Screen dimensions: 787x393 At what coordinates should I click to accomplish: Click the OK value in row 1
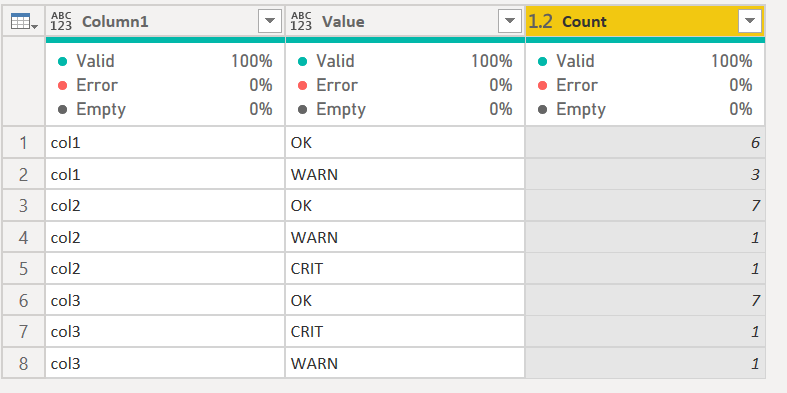405,143
